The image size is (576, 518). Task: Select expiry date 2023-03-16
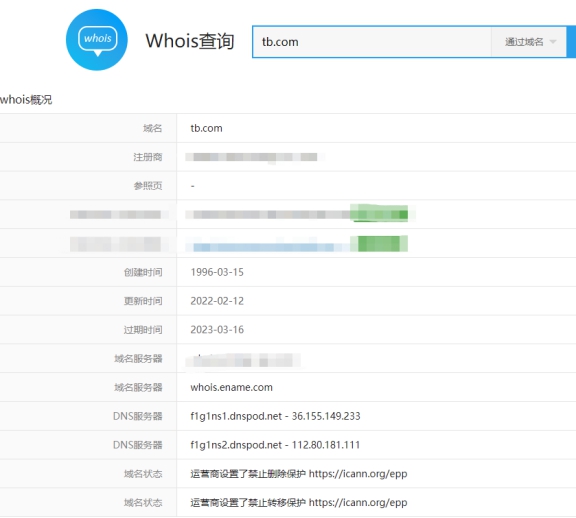click(x=217, y=330)
